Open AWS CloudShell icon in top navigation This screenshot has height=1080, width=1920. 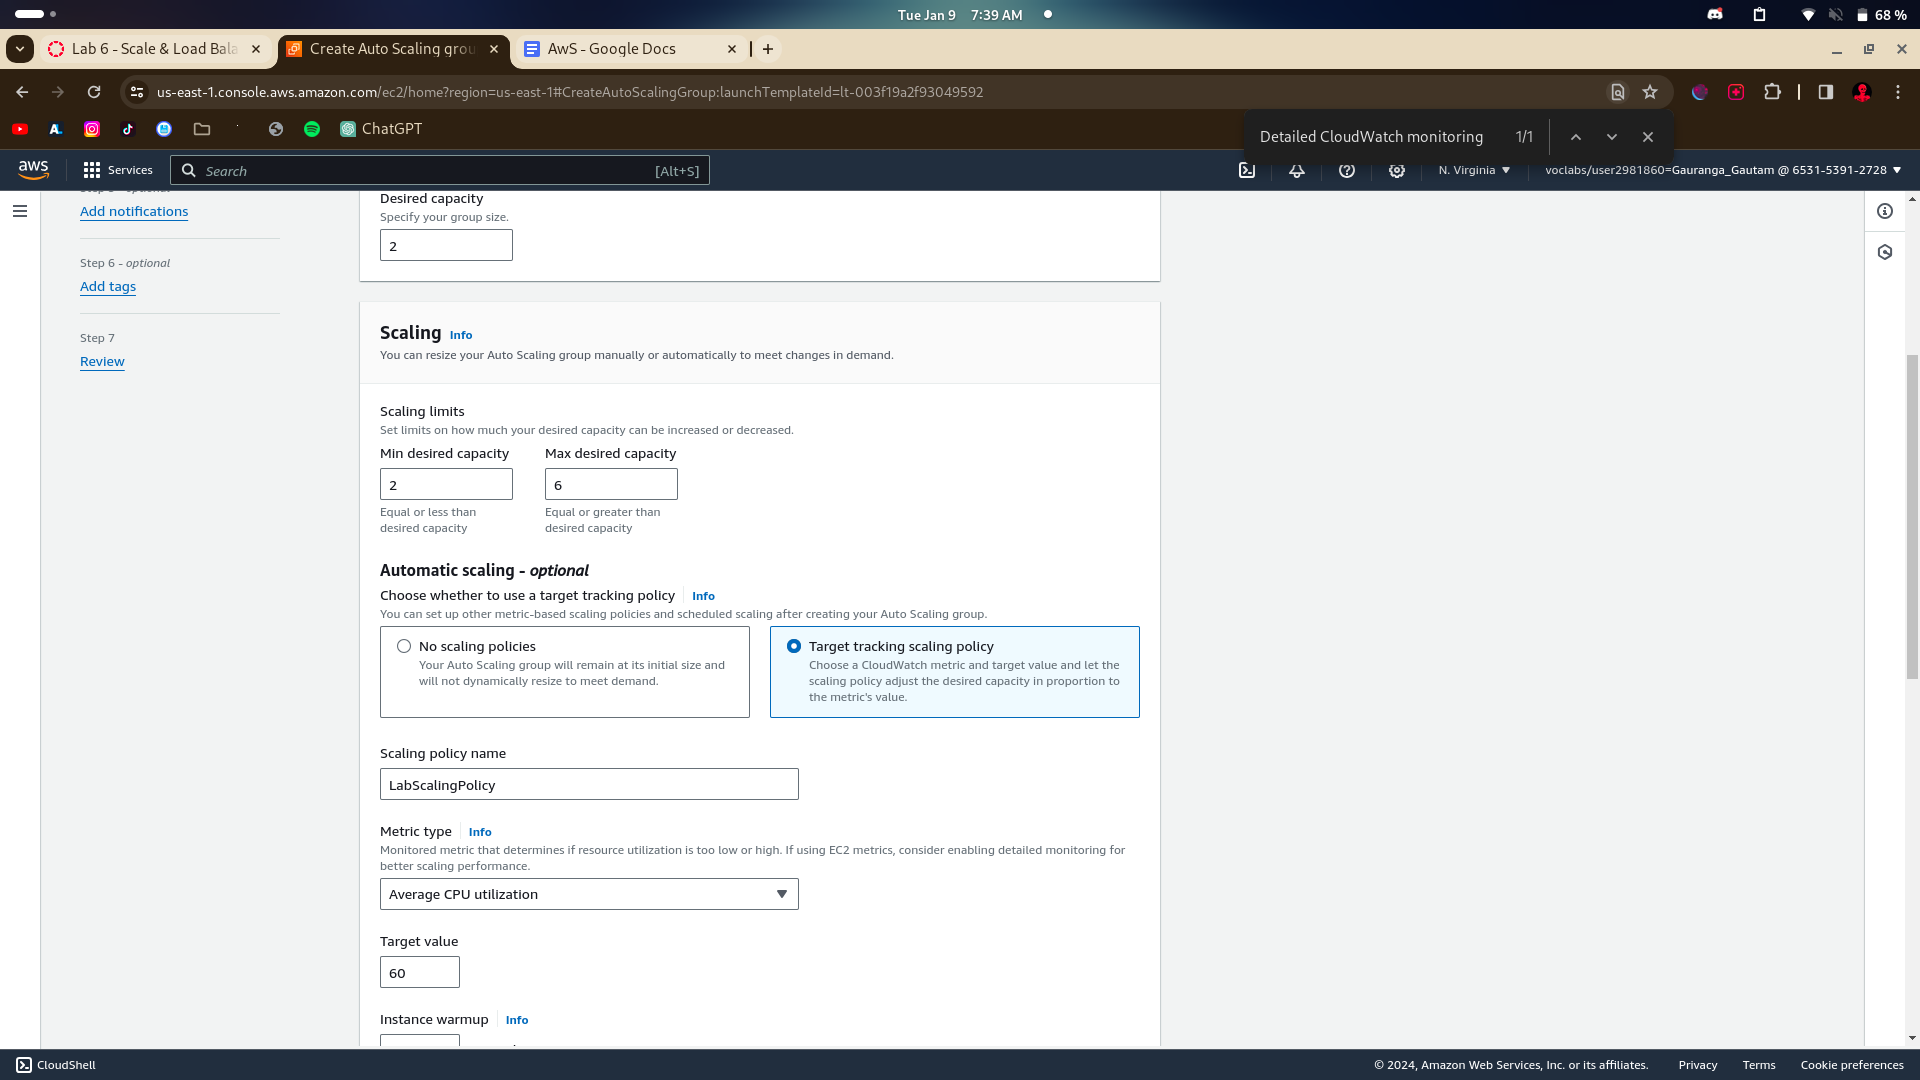pos(1247,170)
